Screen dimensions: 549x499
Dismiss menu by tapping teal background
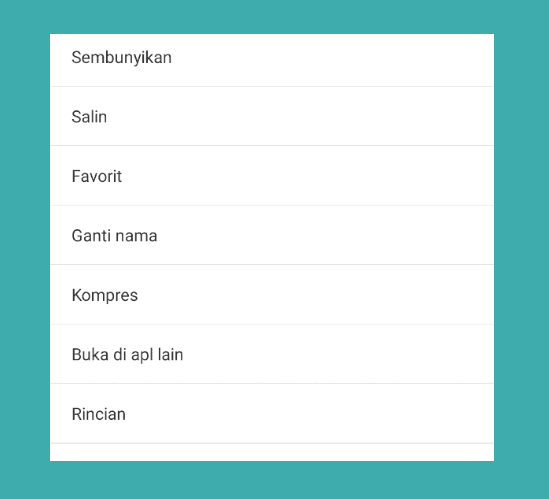coord(25,245)
